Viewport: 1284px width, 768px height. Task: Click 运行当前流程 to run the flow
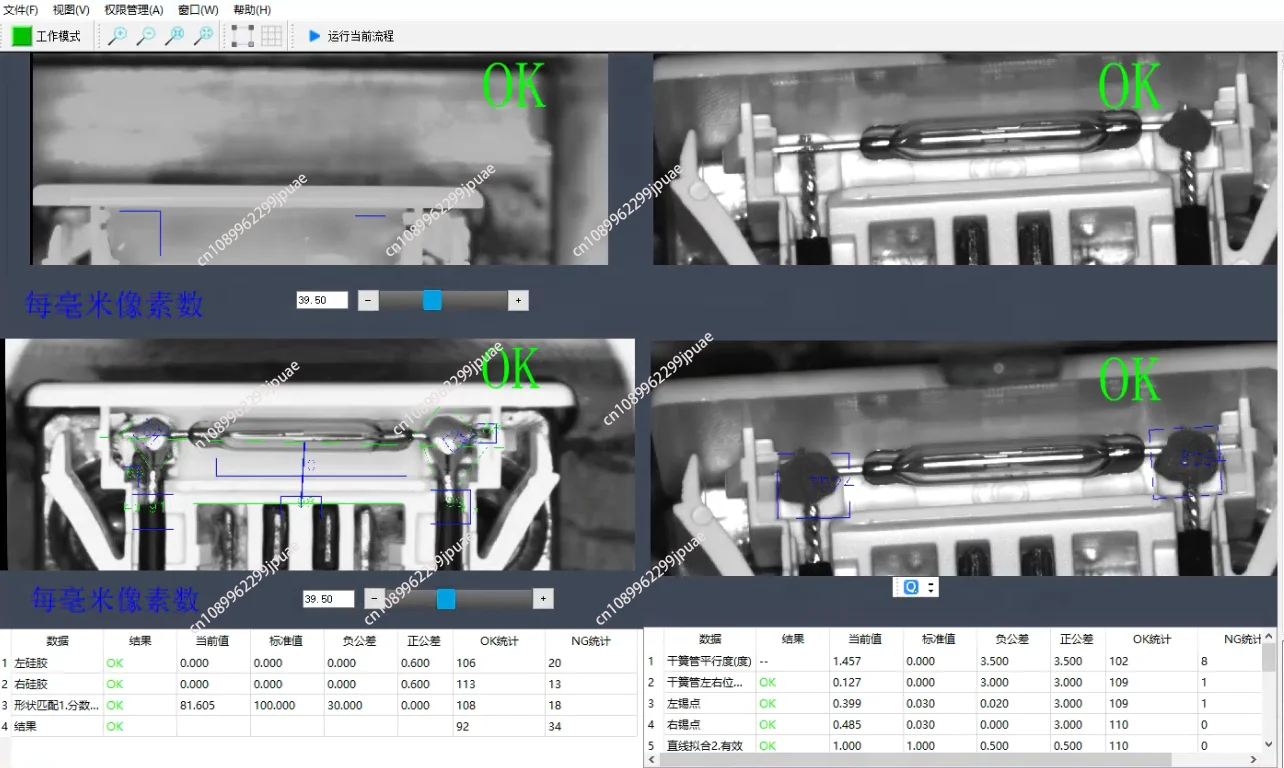[361, 36]
